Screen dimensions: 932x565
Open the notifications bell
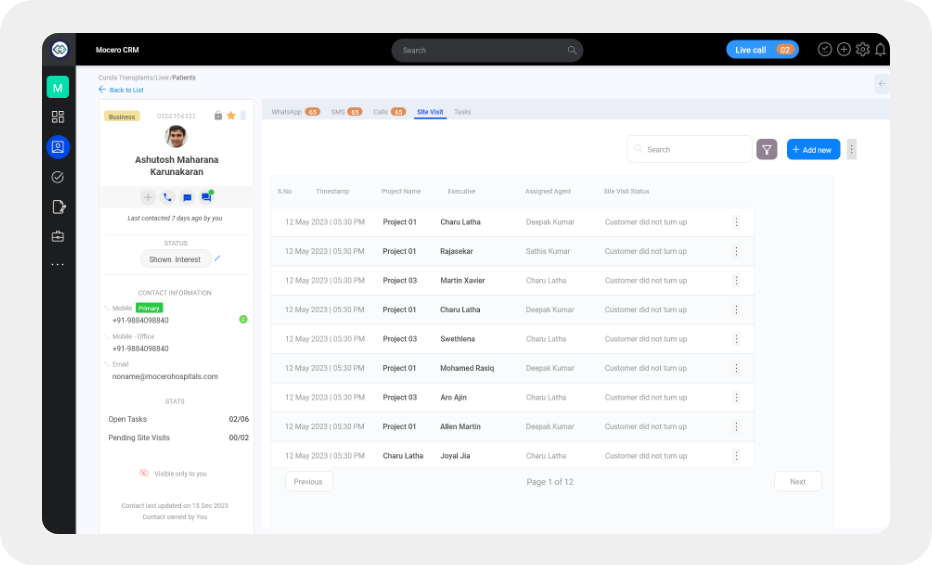pos(880,50)
